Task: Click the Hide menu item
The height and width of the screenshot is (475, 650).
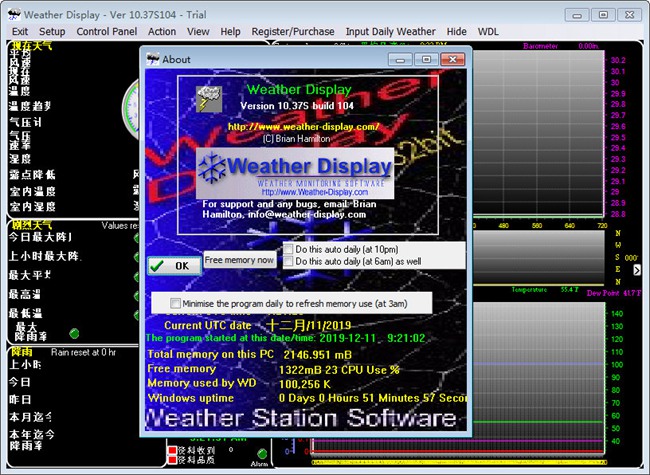Action: click(x=456, y=32)
